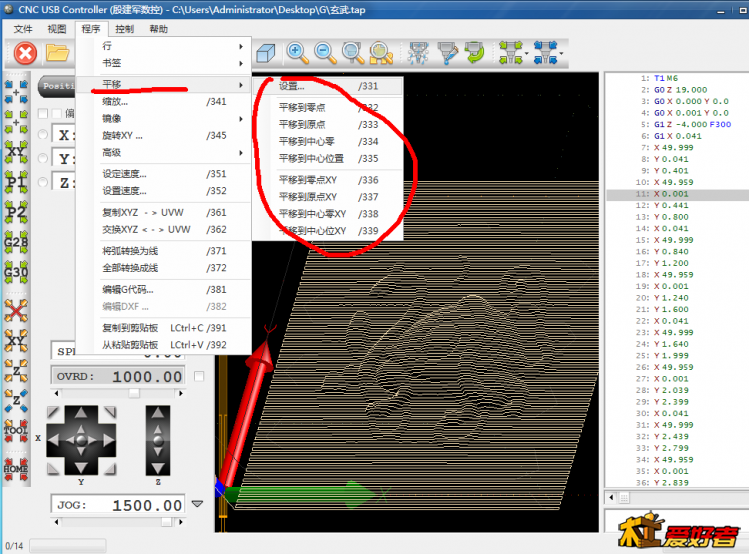749x554 pixels.
Task: Click the XY green arrows sidebar icon
Action: click(x=16, y=152)
